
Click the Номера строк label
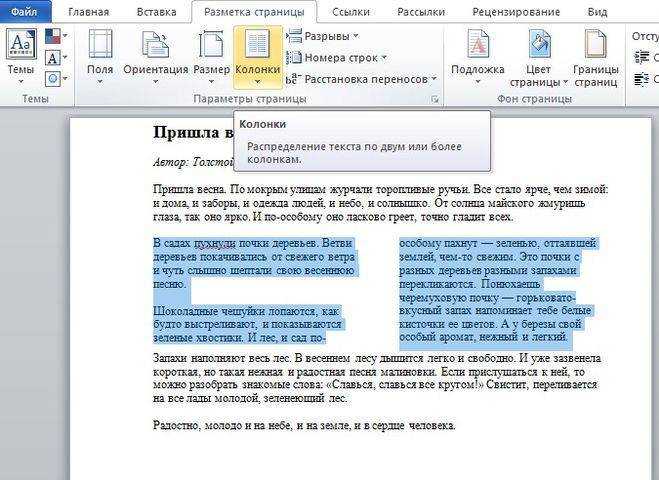(x=341, y=58)
